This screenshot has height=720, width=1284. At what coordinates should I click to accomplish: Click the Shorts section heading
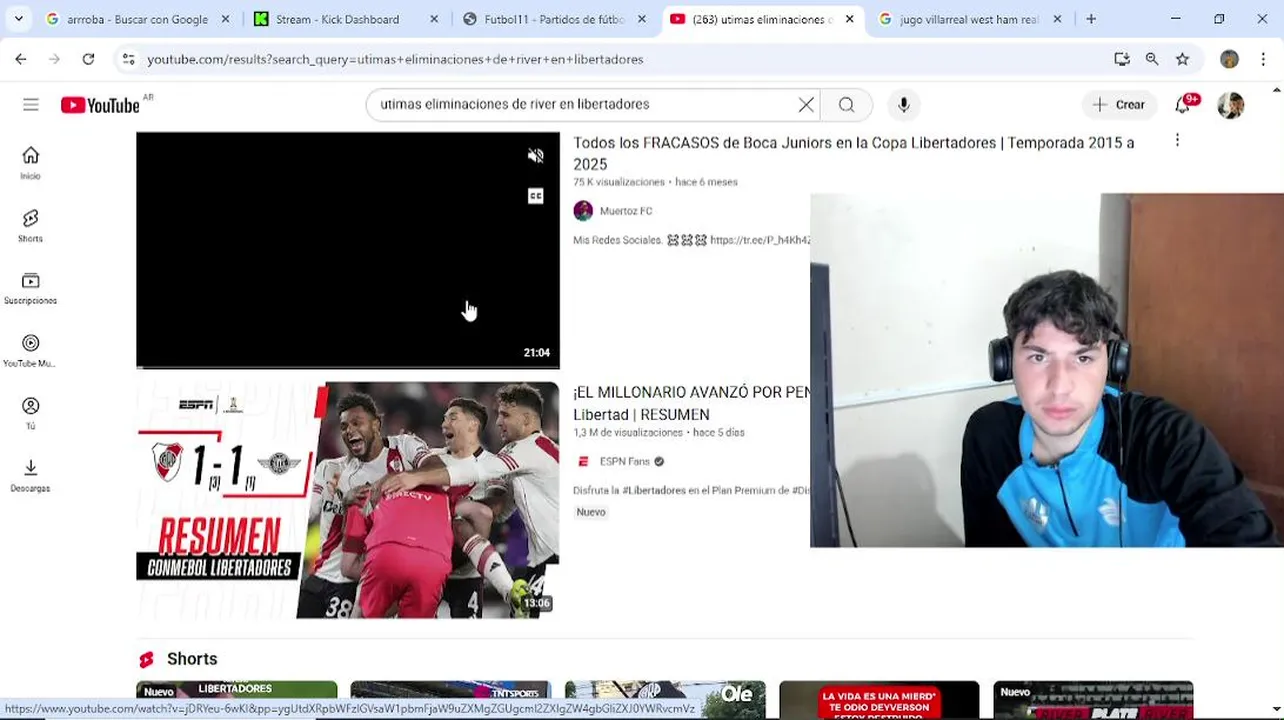pos(192,659)
